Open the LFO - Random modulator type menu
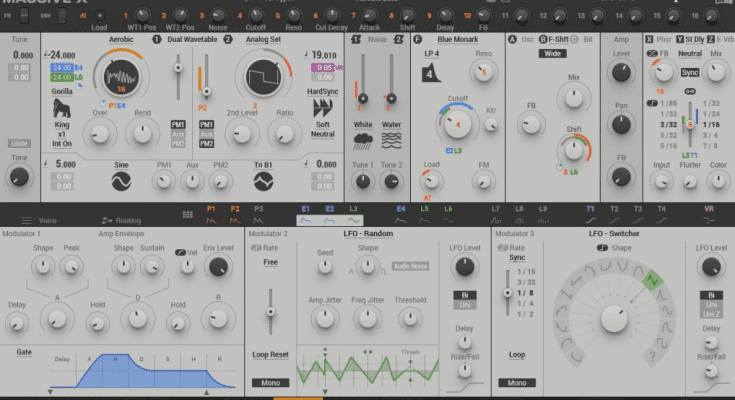The image size is (735, 400). coord(369,233)
